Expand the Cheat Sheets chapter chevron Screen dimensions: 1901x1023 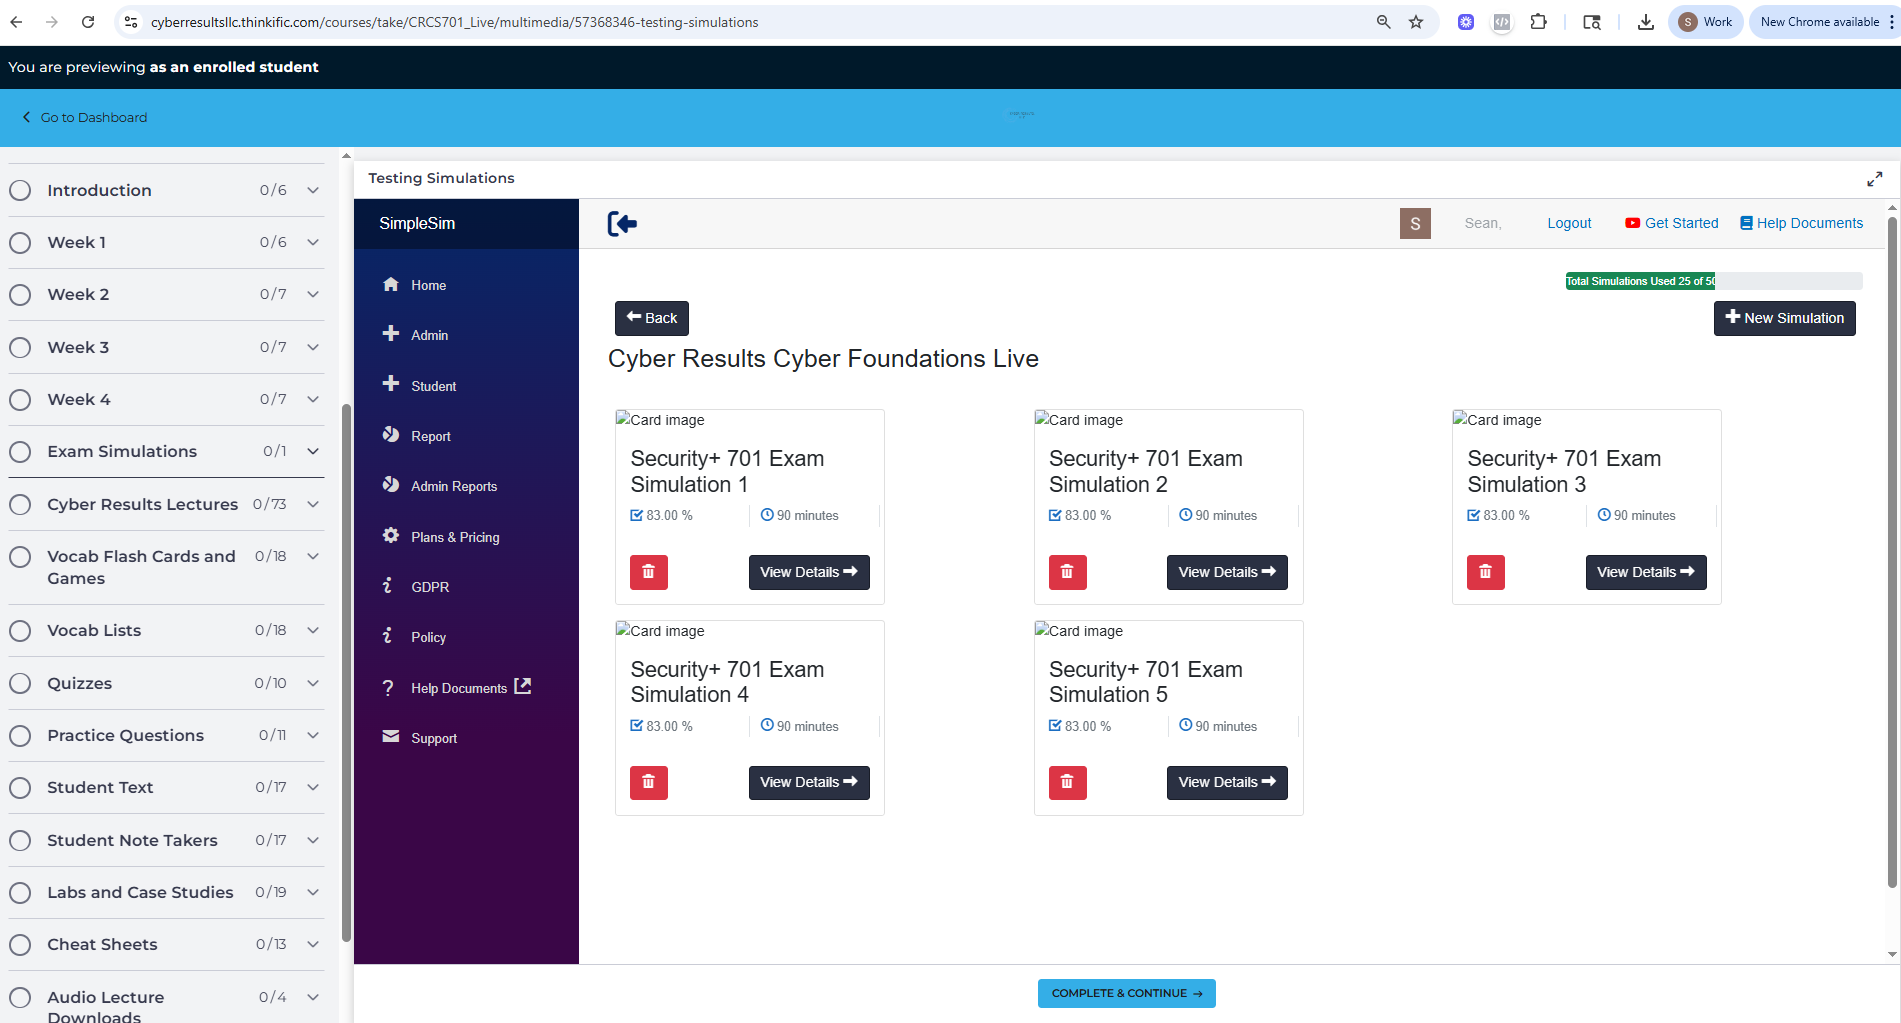pos(313,945)
